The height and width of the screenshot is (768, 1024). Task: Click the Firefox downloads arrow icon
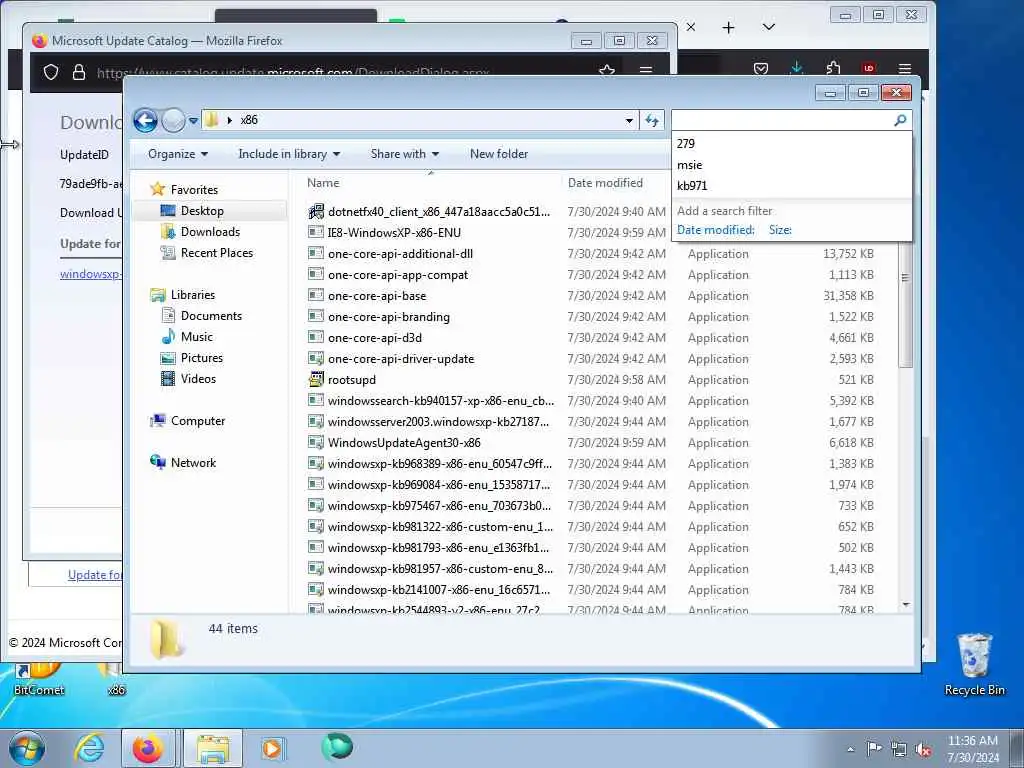tap(797, 68)
